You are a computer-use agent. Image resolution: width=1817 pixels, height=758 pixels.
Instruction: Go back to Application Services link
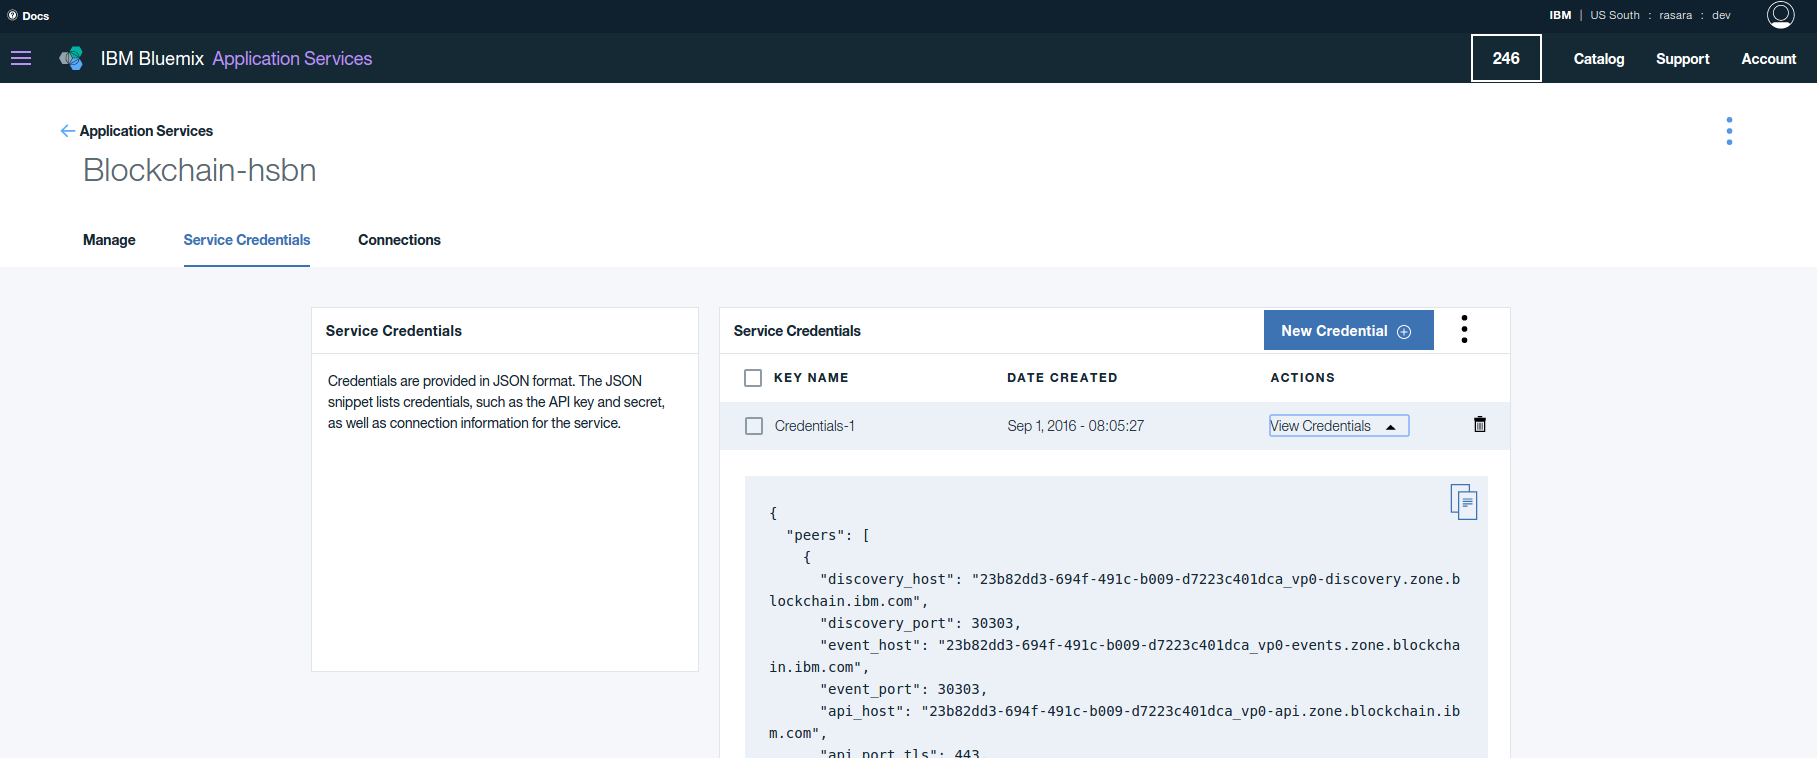tap(146, 131)
